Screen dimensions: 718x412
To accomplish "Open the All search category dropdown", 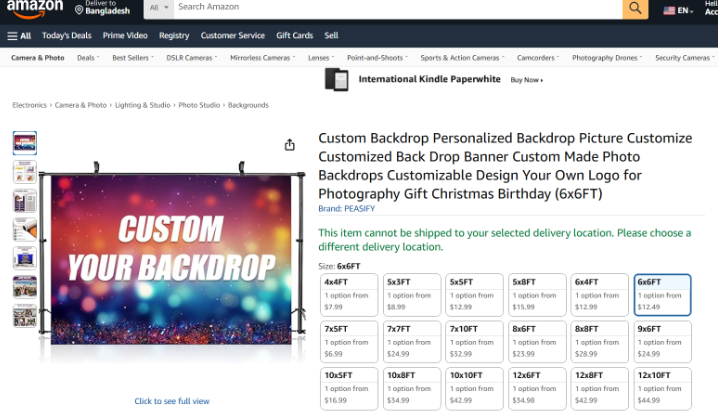I will (x=157, y=7).
